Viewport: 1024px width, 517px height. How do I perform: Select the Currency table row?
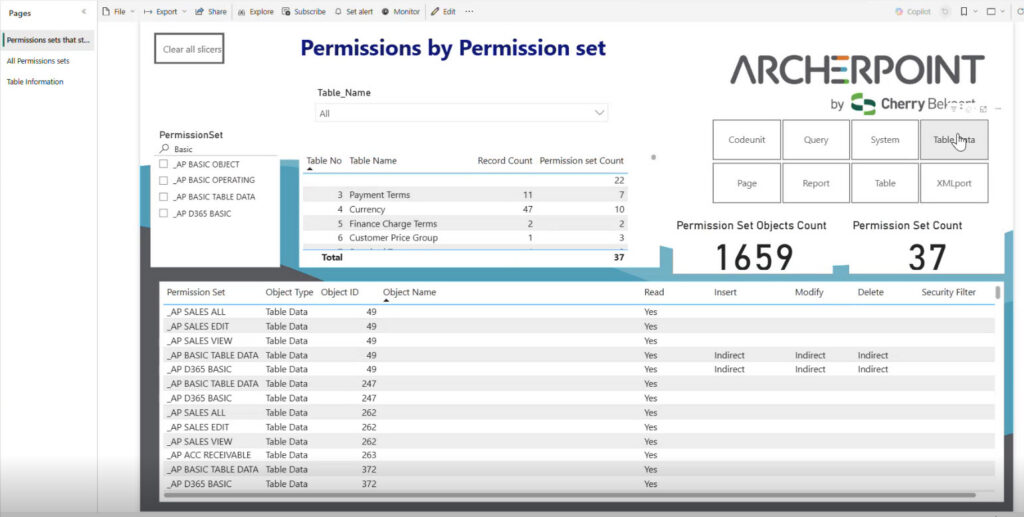(465, 210)
